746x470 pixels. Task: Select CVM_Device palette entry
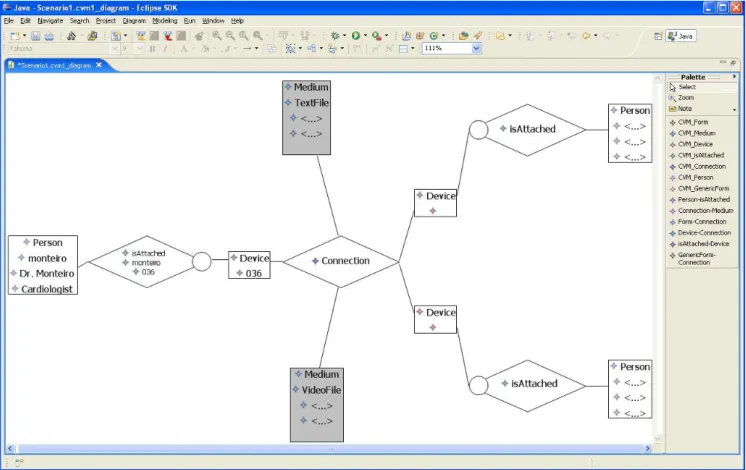[702, 144]
